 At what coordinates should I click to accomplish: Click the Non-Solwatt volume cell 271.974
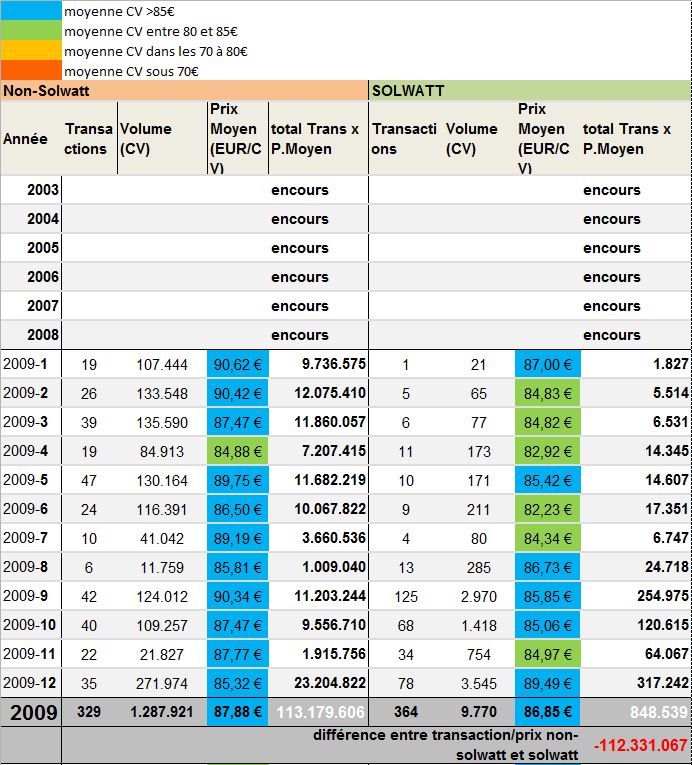click(161, 683)
